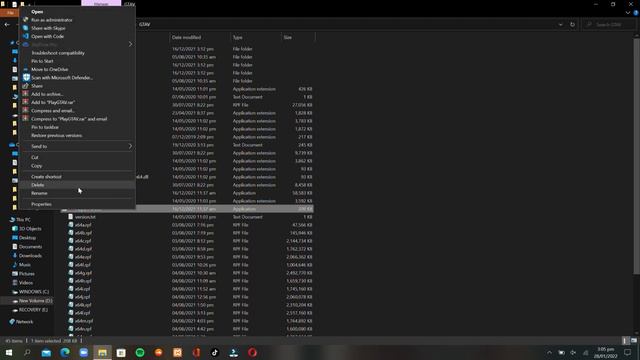
Task: Show hidden system tray icons
Action: (549, 353)
